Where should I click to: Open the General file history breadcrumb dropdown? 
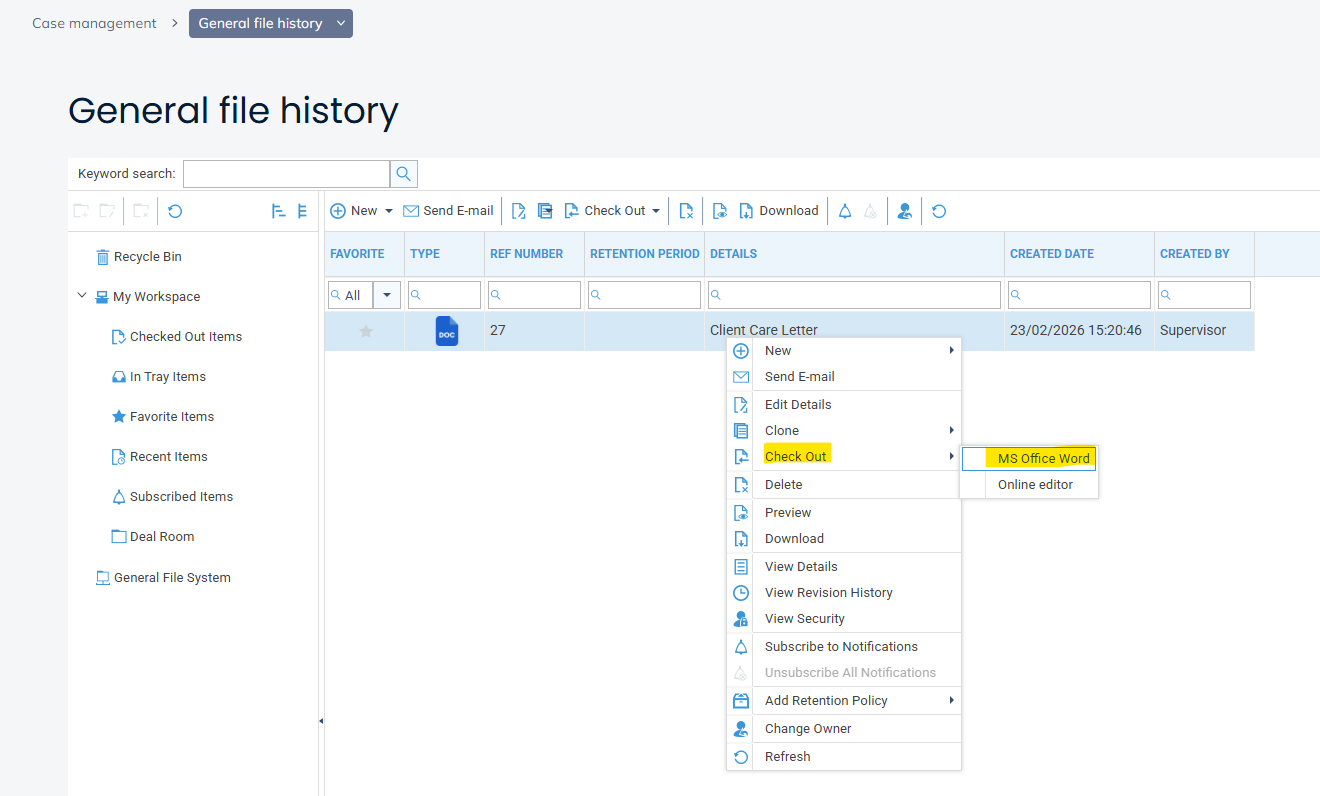tap(341, 23)
